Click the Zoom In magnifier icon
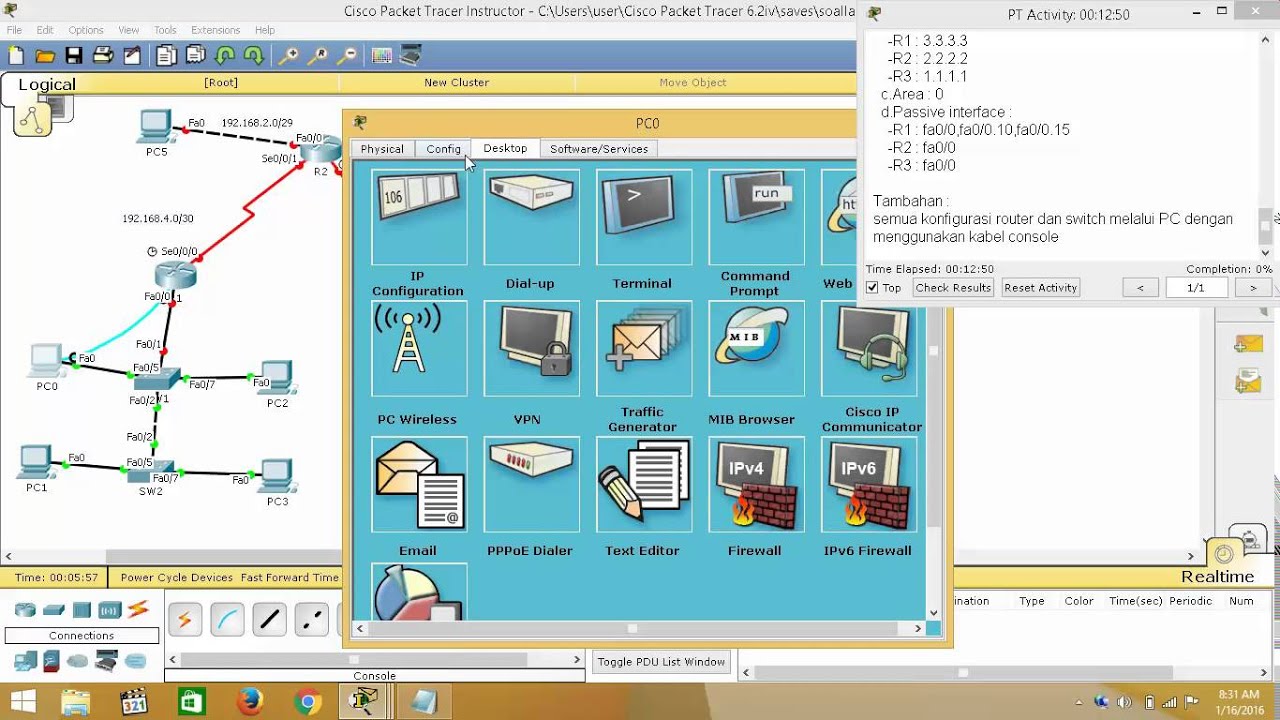Image resolution: width=1280 pixels, height=720 pixels. click(288, 56)
